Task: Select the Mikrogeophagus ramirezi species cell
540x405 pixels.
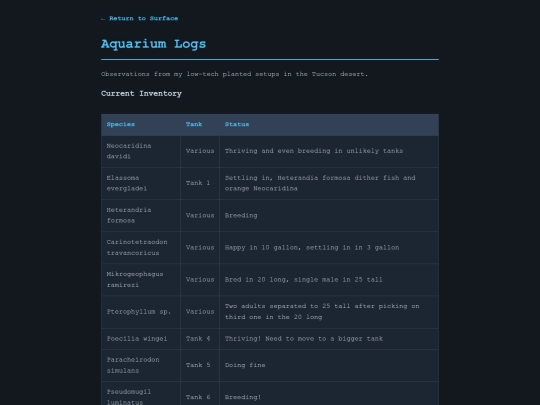Action: (141, 279)
